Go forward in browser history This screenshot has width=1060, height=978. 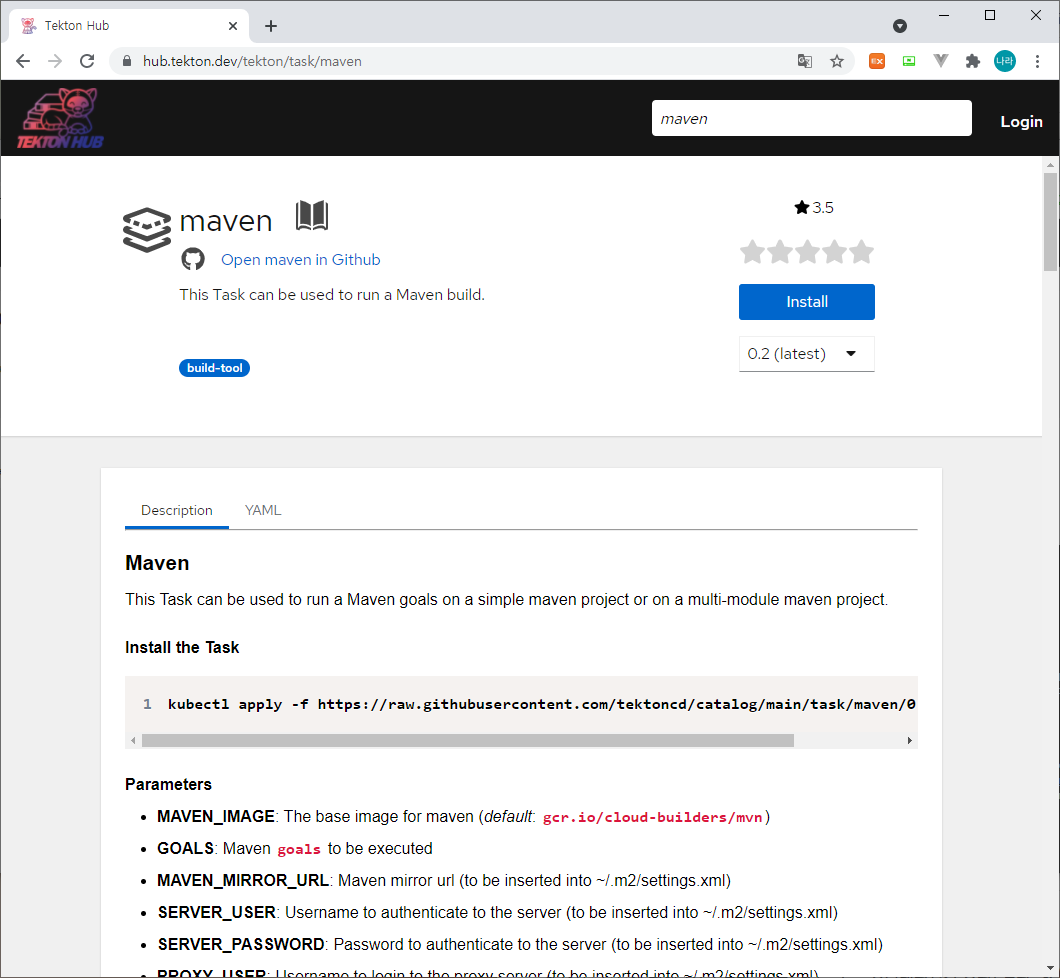pos(55,62)
